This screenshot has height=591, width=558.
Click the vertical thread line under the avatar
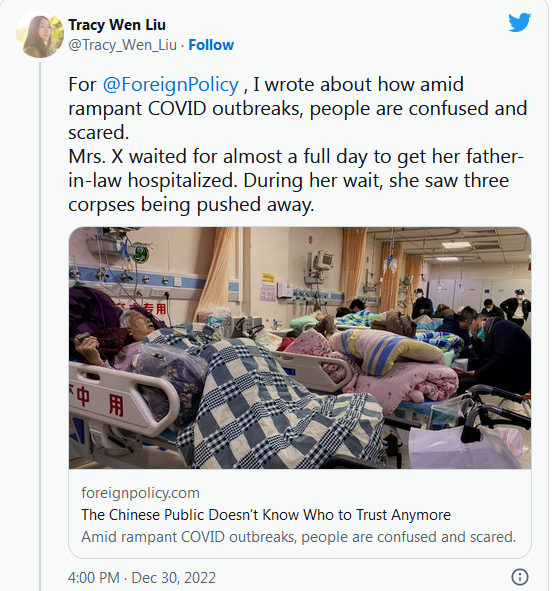coord(40,326)
